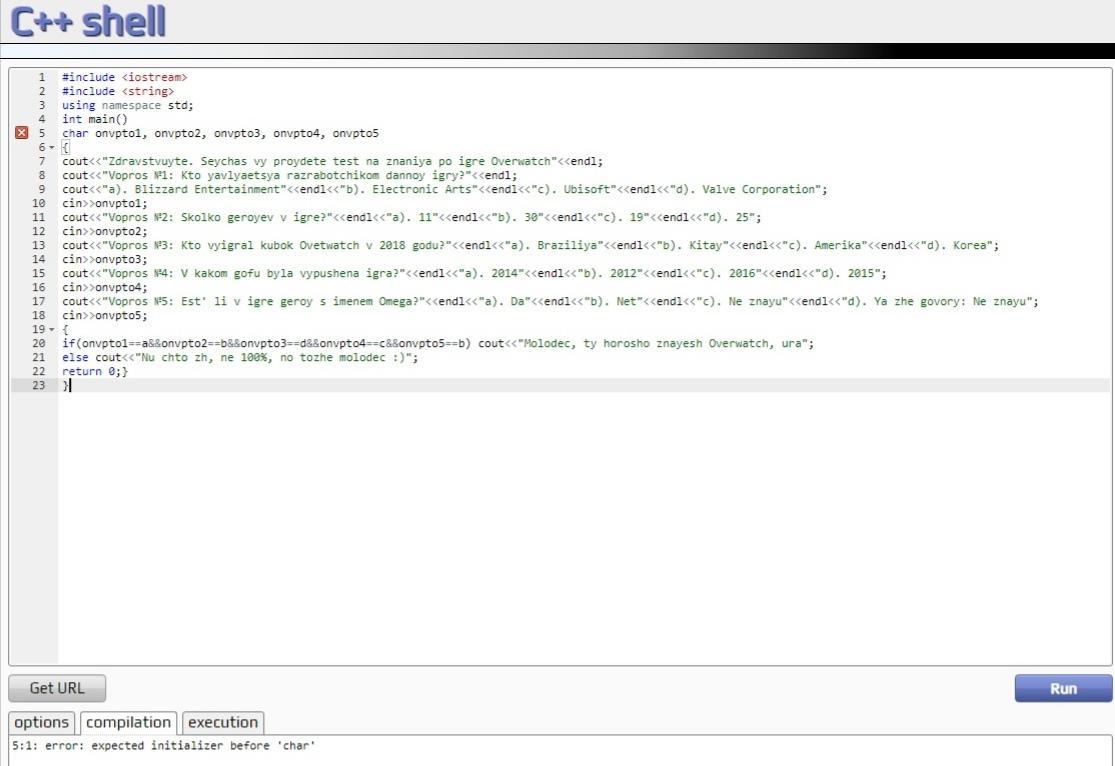Click the 'Vopros №3' cout line
Screen dimensions: 1115x766
[530, 245]
